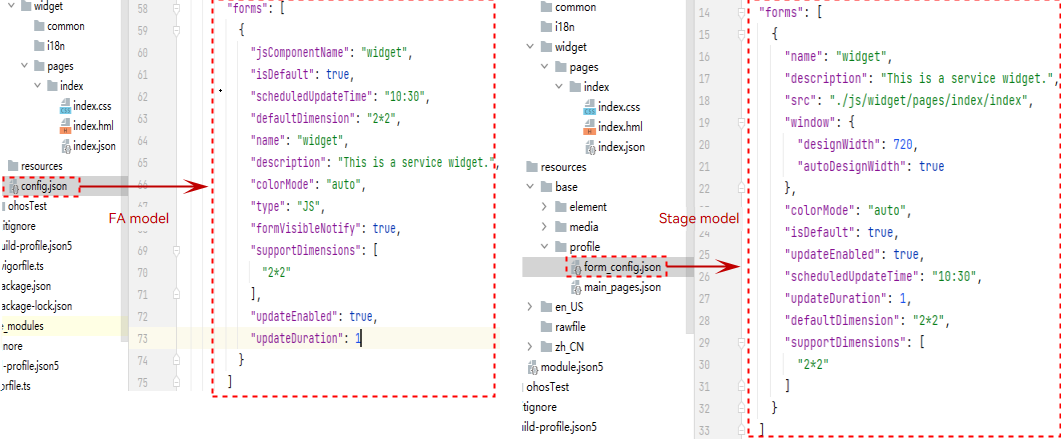Viewport: 1061px width, 445px height.
Task: Collapse the base folder chevron
Action: (x=530, y=187)
